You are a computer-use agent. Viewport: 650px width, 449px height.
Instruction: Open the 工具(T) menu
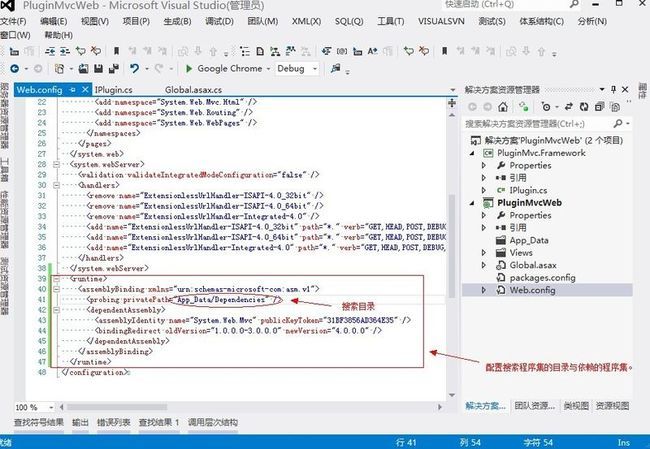(390, 21)
